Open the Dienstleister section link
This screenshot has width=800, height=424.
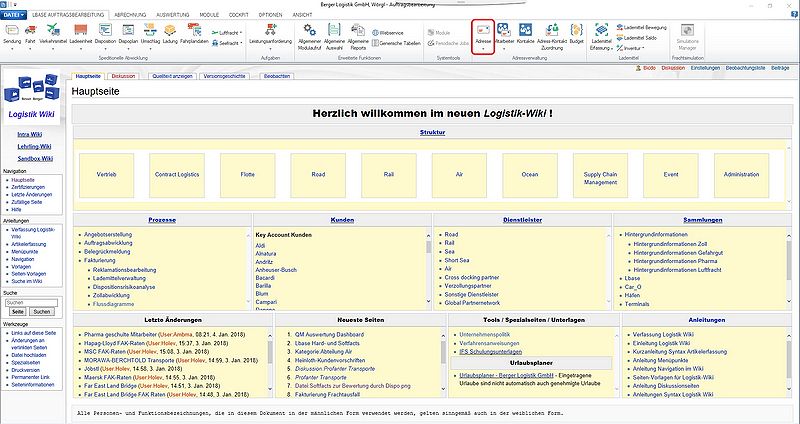point(522,220)
